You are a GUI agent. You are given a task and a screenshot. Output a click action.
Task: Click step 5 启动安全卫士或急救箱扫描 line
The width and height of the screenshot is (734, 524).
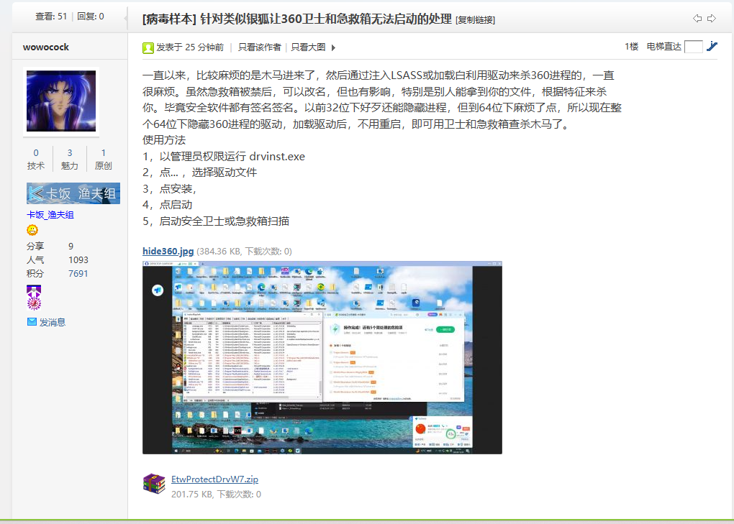[x=216, y=221]
